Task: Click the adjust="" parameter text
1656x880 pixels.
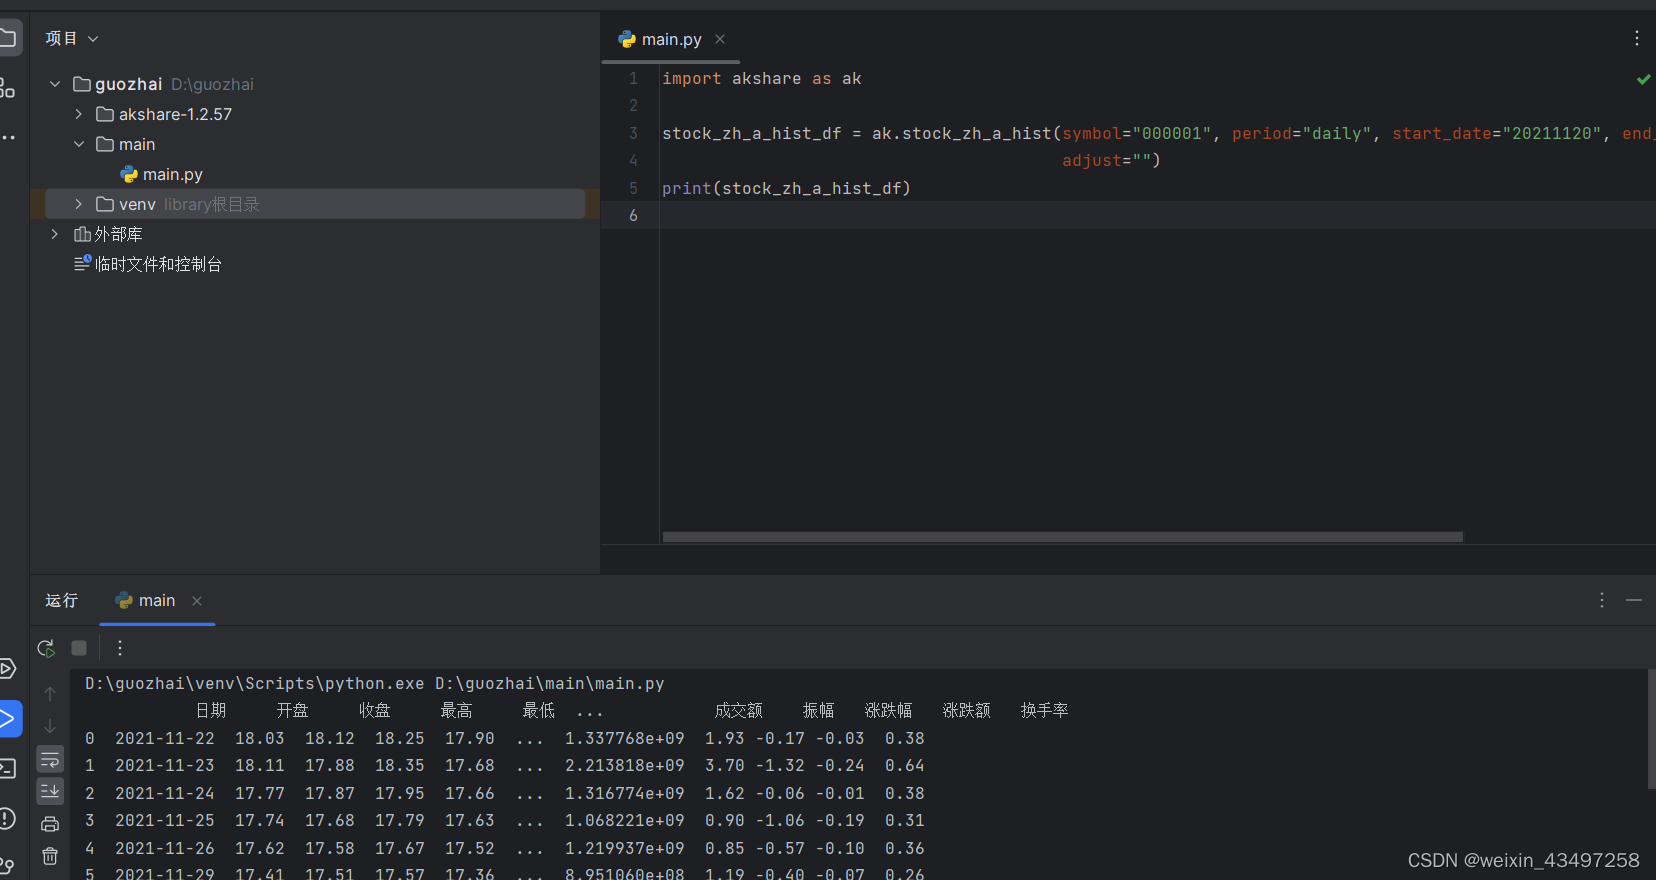Action: coord(1111,160)
